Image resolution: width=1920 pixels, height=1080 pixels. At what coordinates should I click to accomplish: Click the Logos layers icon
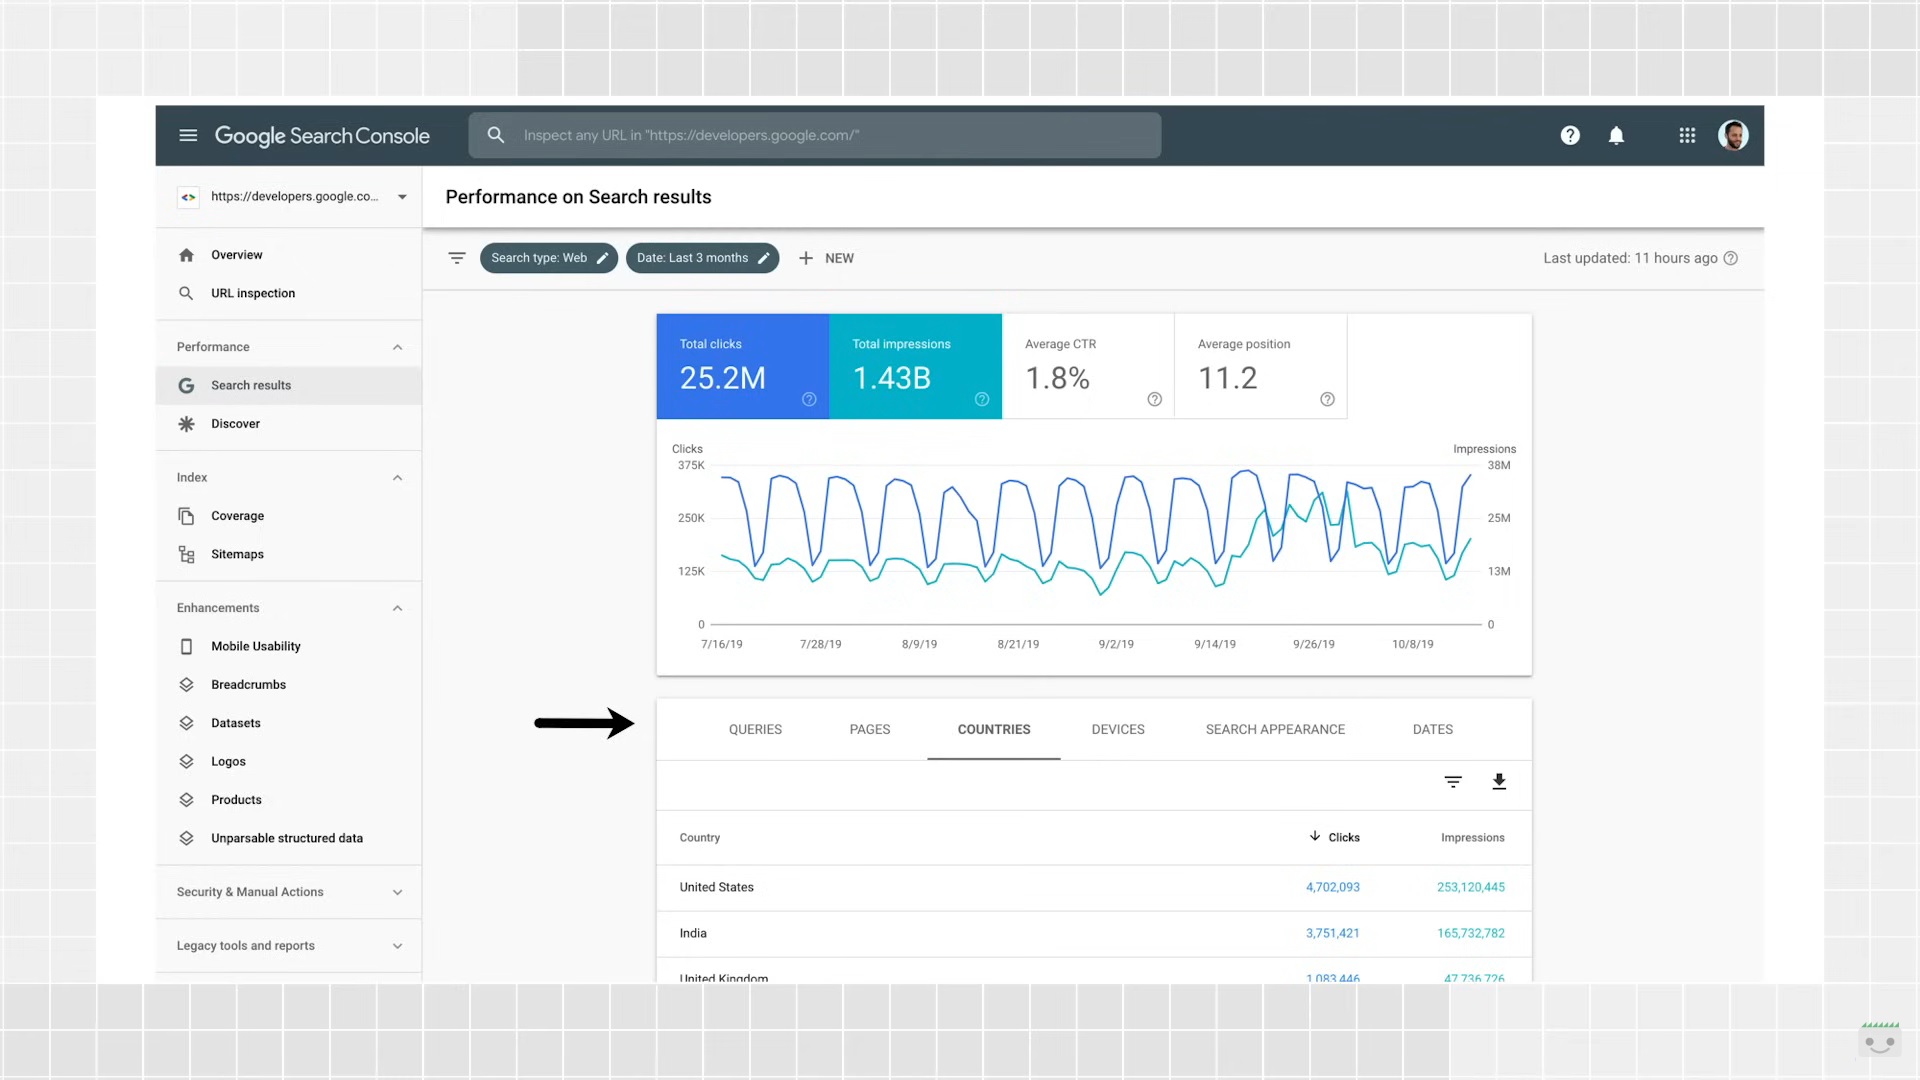point(186,761)
